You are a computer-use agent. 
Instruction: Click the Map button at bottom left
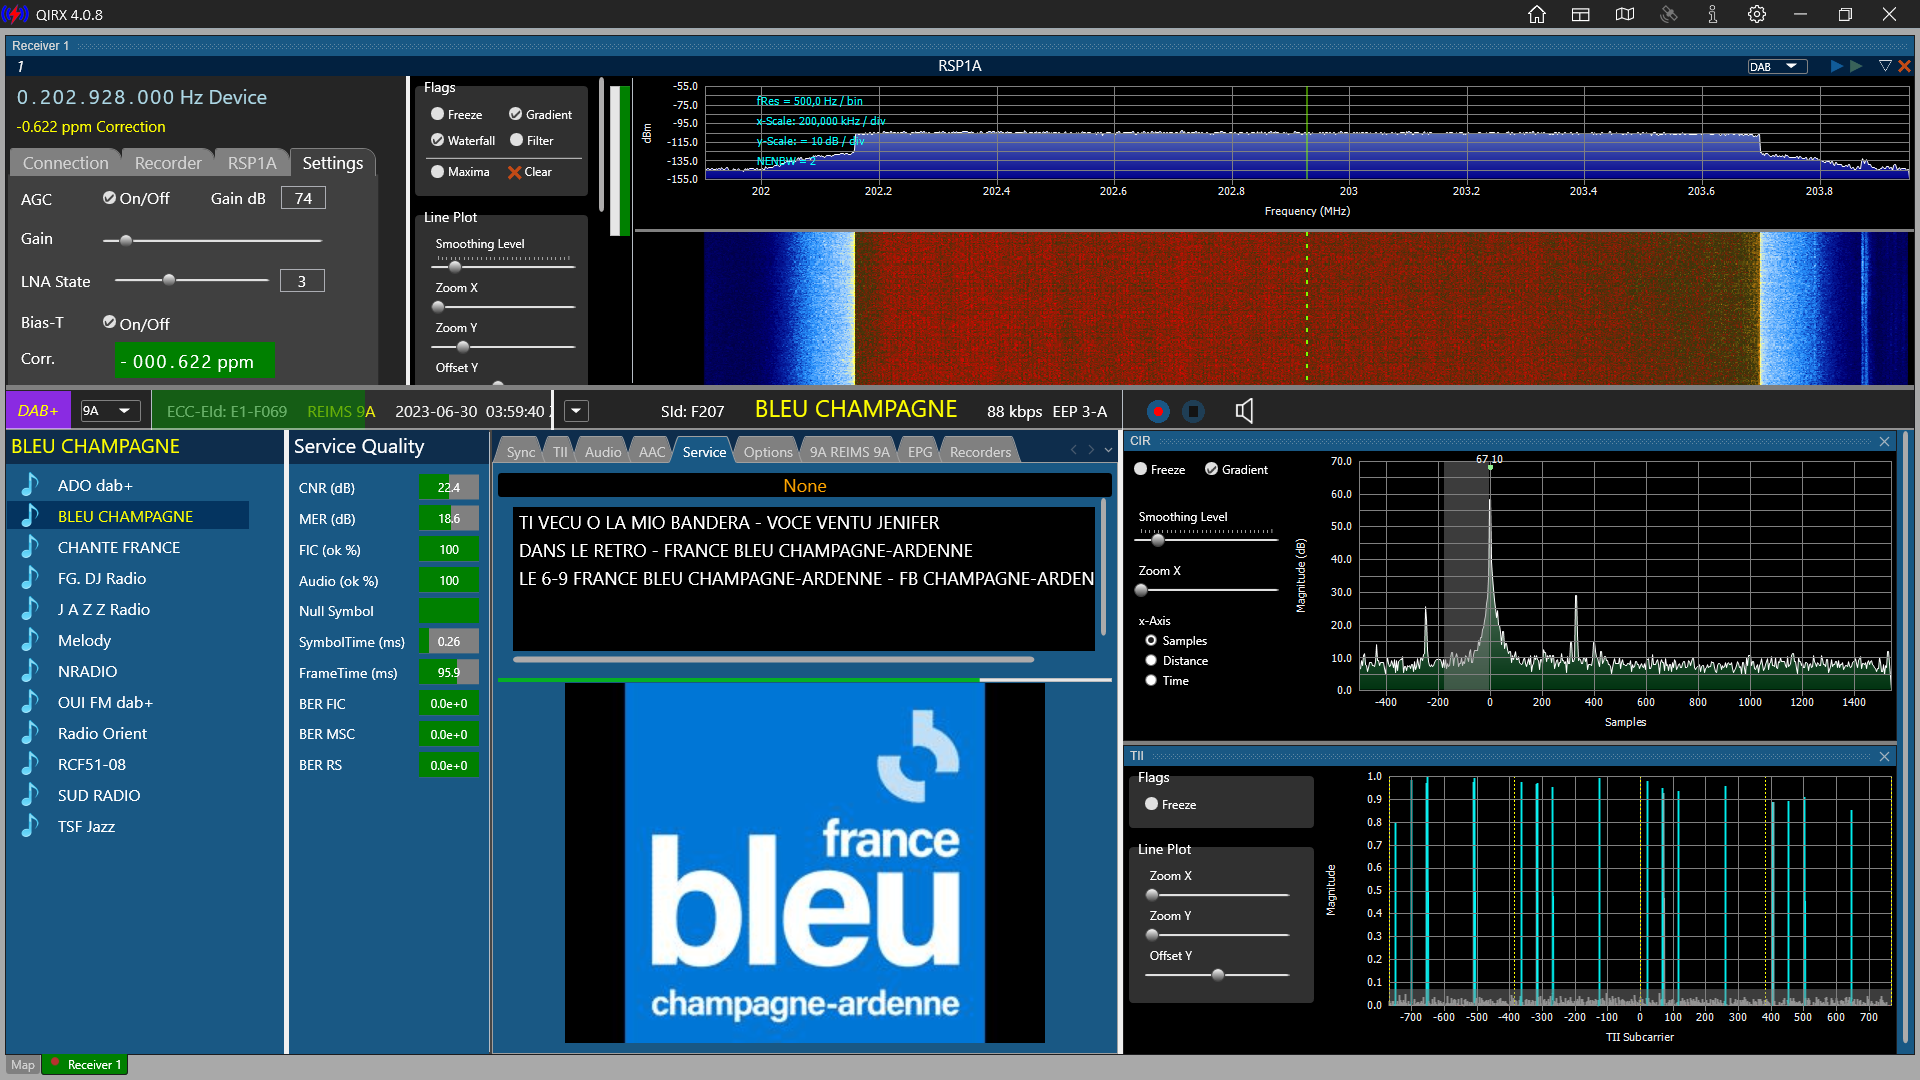[x=22, y=1065]
